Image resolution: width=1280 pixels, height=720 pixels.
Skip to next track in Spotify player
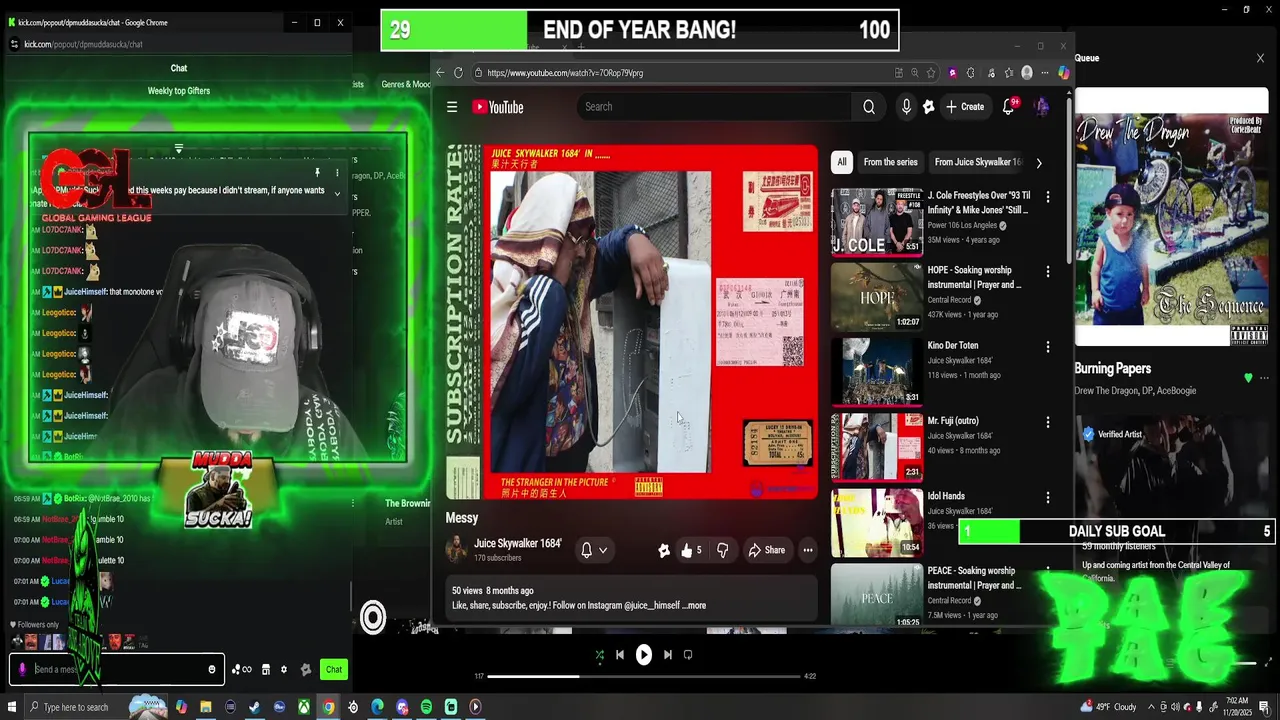668,655
